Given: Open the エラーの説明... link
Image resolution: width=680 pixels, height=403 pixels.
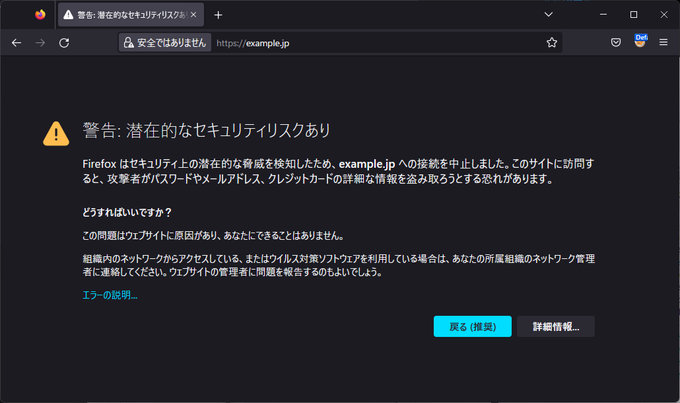Looking at the screenshot, I should 110,295.
